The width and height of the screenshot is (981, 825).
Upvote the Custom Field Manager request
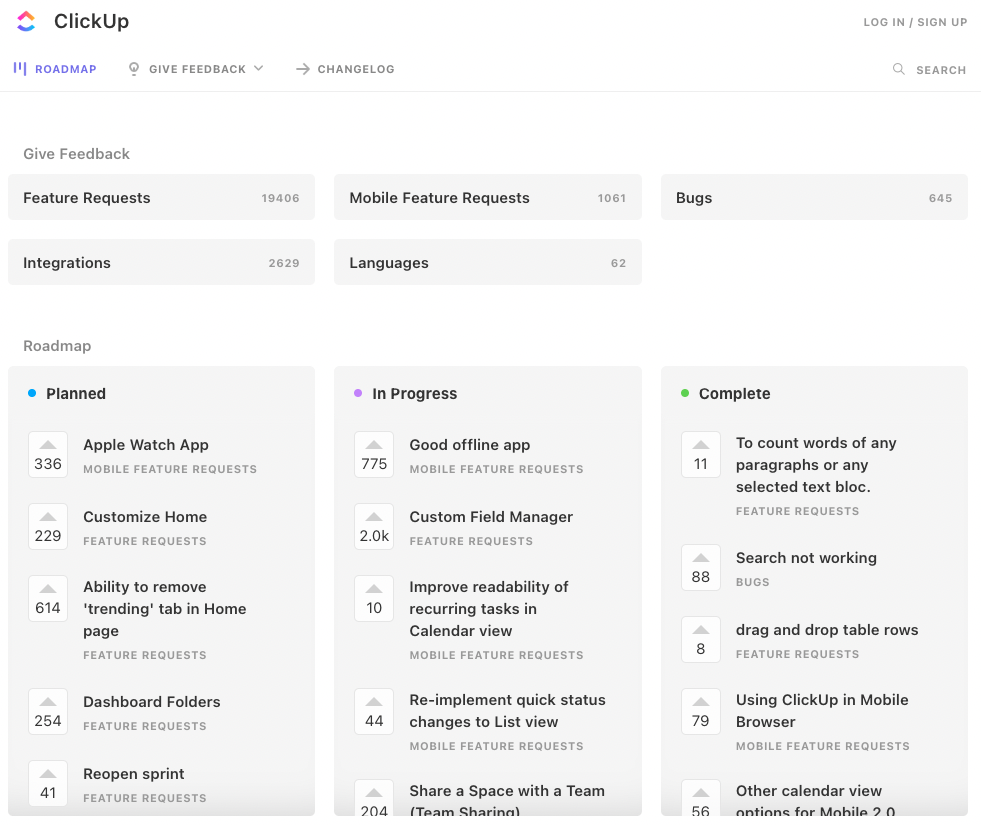pyautogui.click(x=374, y=527)
